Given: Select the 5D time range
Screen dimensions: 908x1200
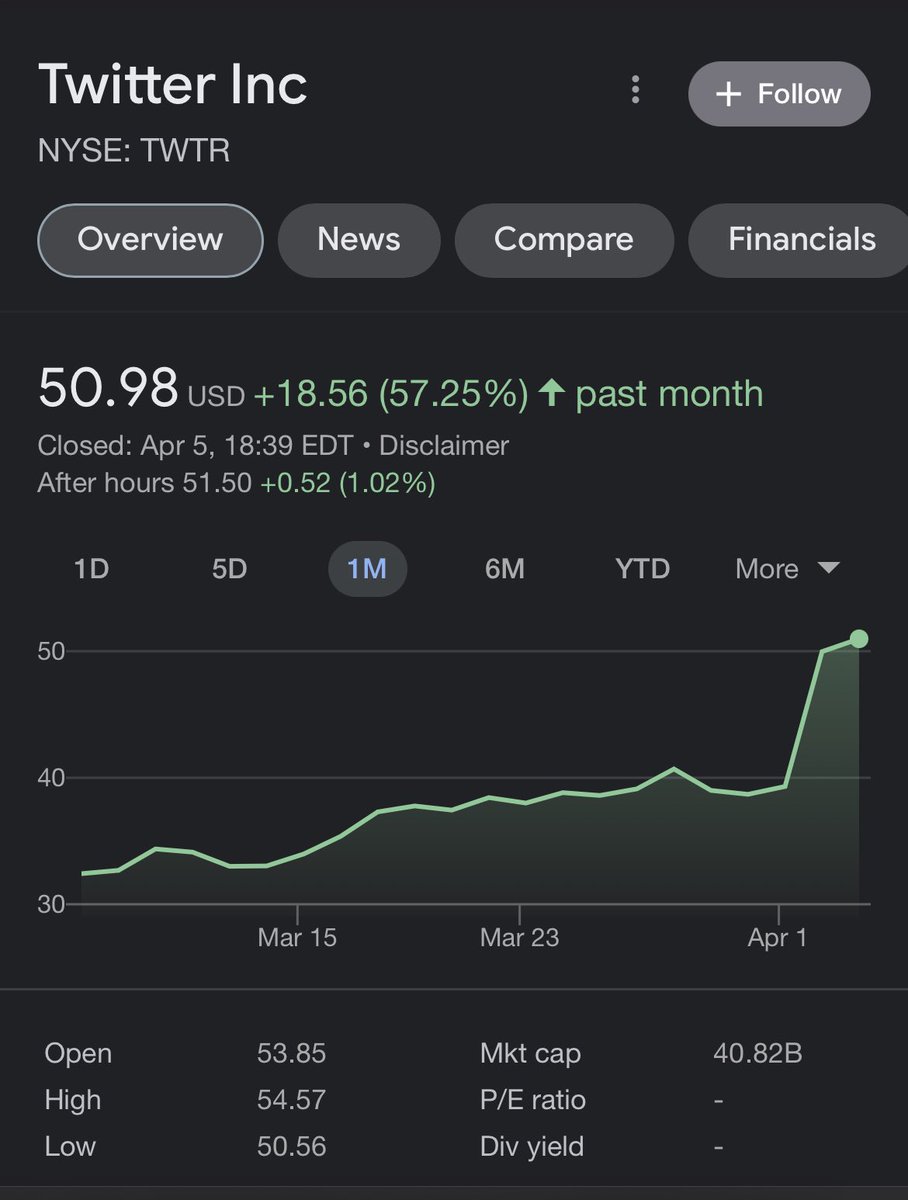Looking at the screenshot, I should (x=229, y=569).
